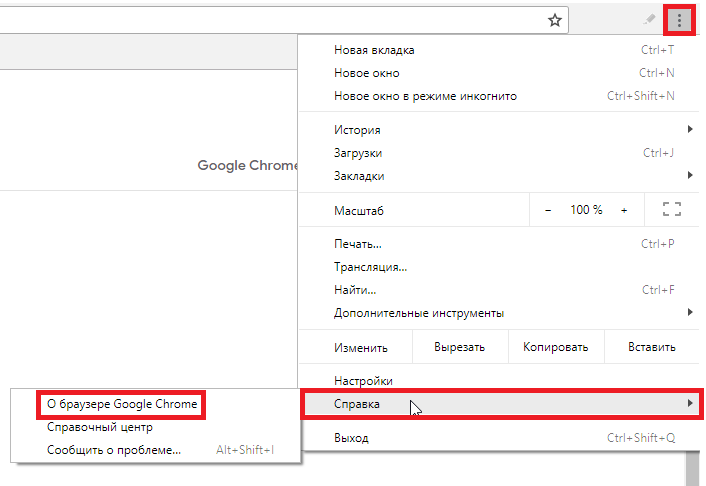Click the bookmark star icon
Screen dimensions: 706x486
pyautogui.click(x=555, y=19)
